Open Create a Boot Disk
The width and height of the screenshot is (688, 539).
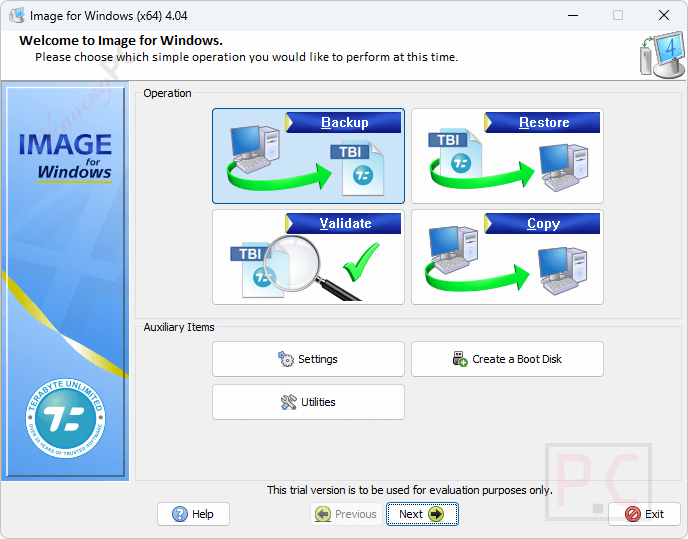pyautogui.click(x=507, y=359)
